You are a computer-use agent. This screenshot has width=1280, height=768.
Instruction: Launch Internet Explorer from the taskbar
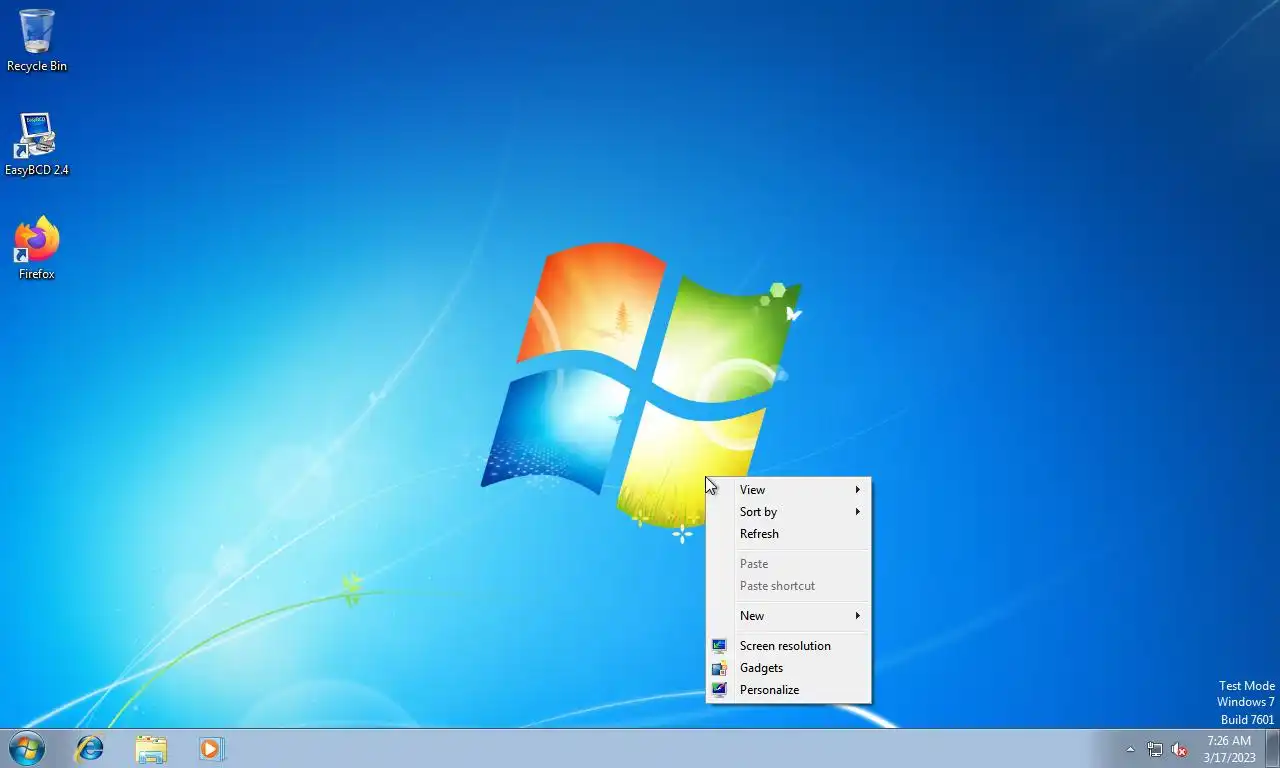[x=90, y=748]
